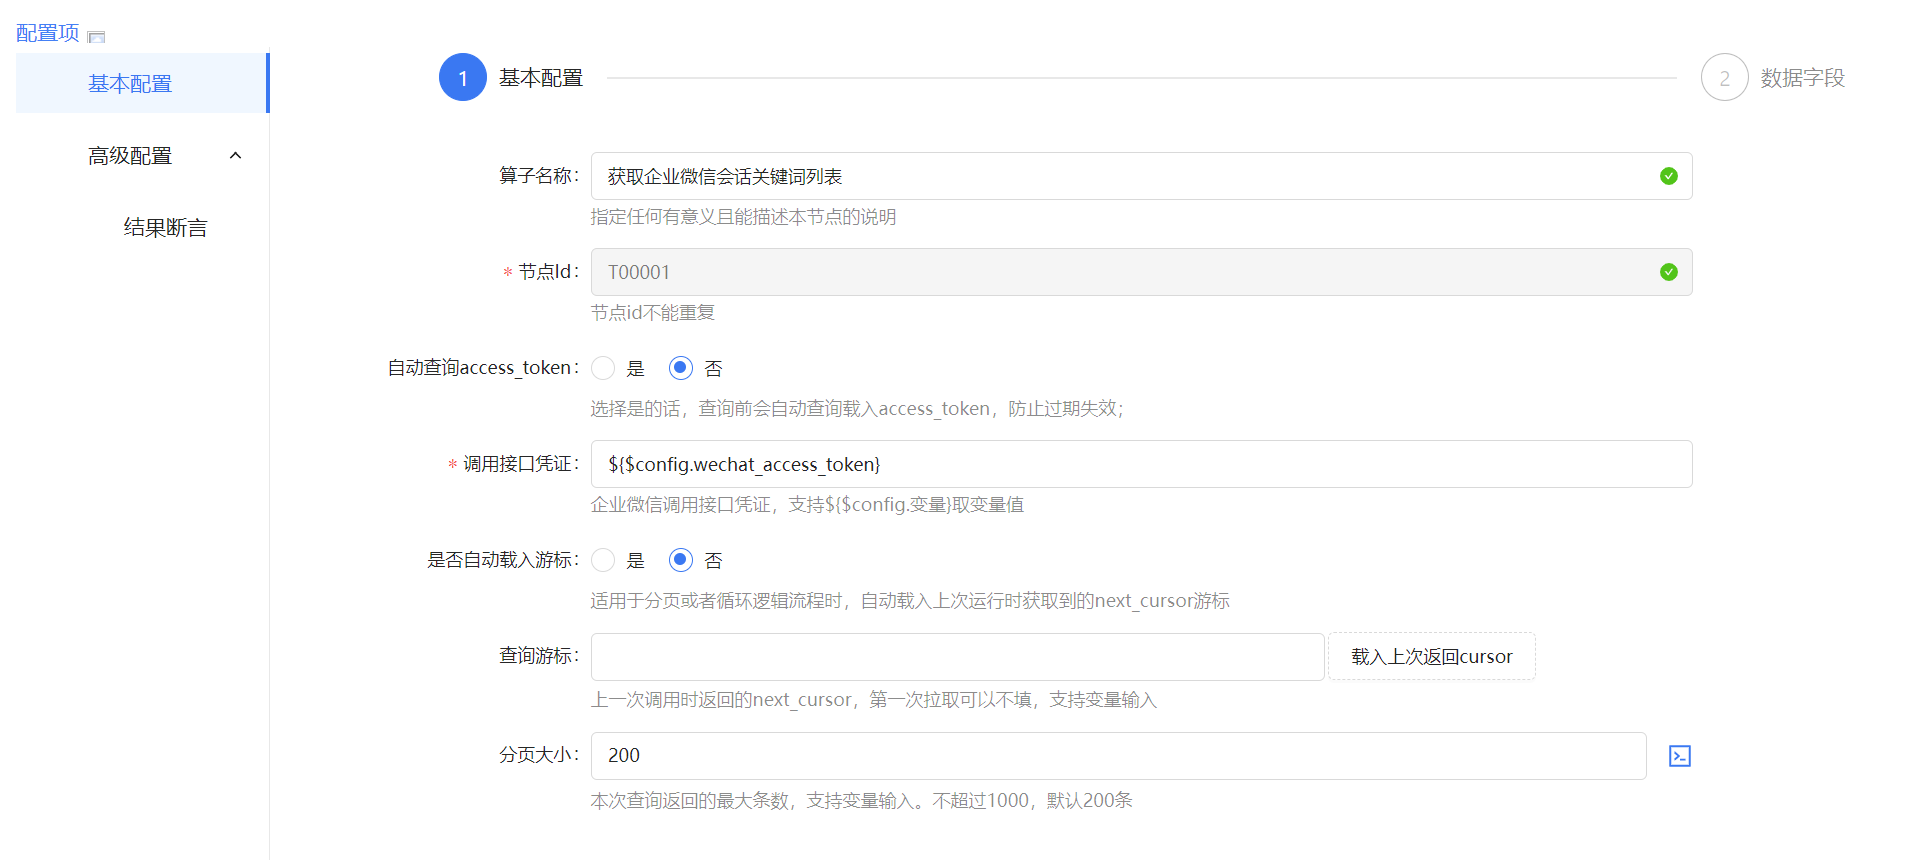Viewport: 1926px width, 860px height.
Task: Click the hint 选择是的话，查询前会自动查询载入access_token
Action: [857, 408]
